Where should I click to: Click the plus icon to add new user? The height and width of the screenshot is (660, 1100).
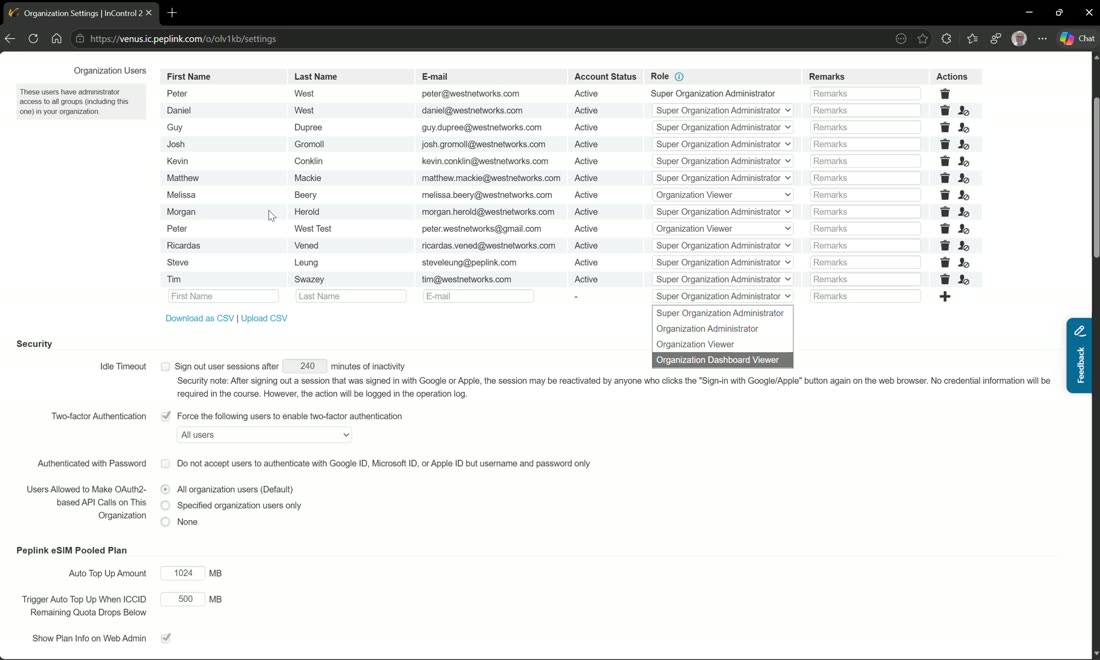[x=945, y=297]
